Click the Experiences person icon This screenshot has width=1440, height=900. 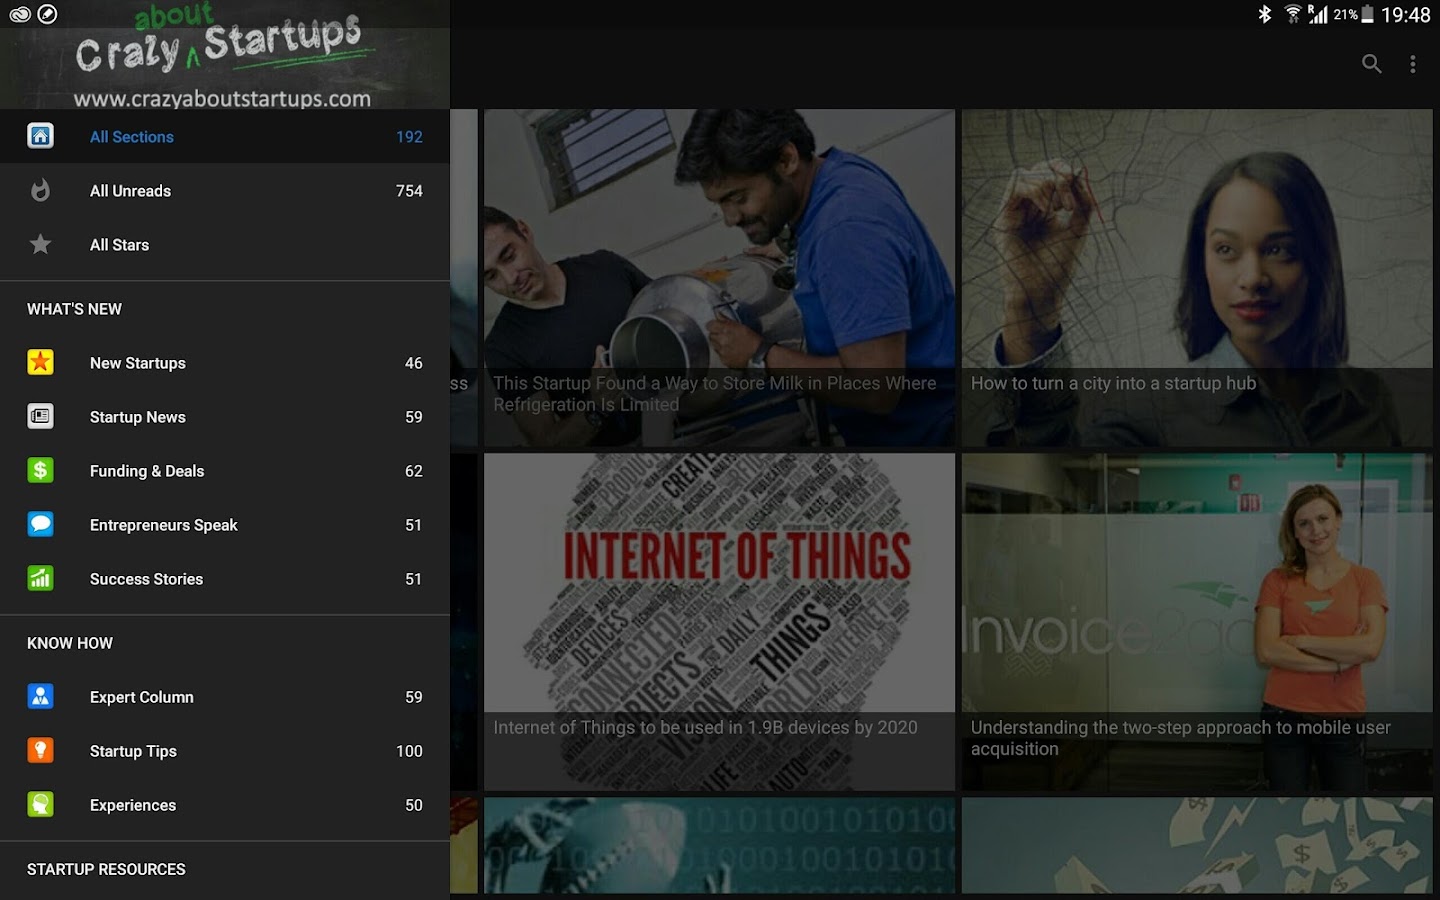click(x=40, y=804)
